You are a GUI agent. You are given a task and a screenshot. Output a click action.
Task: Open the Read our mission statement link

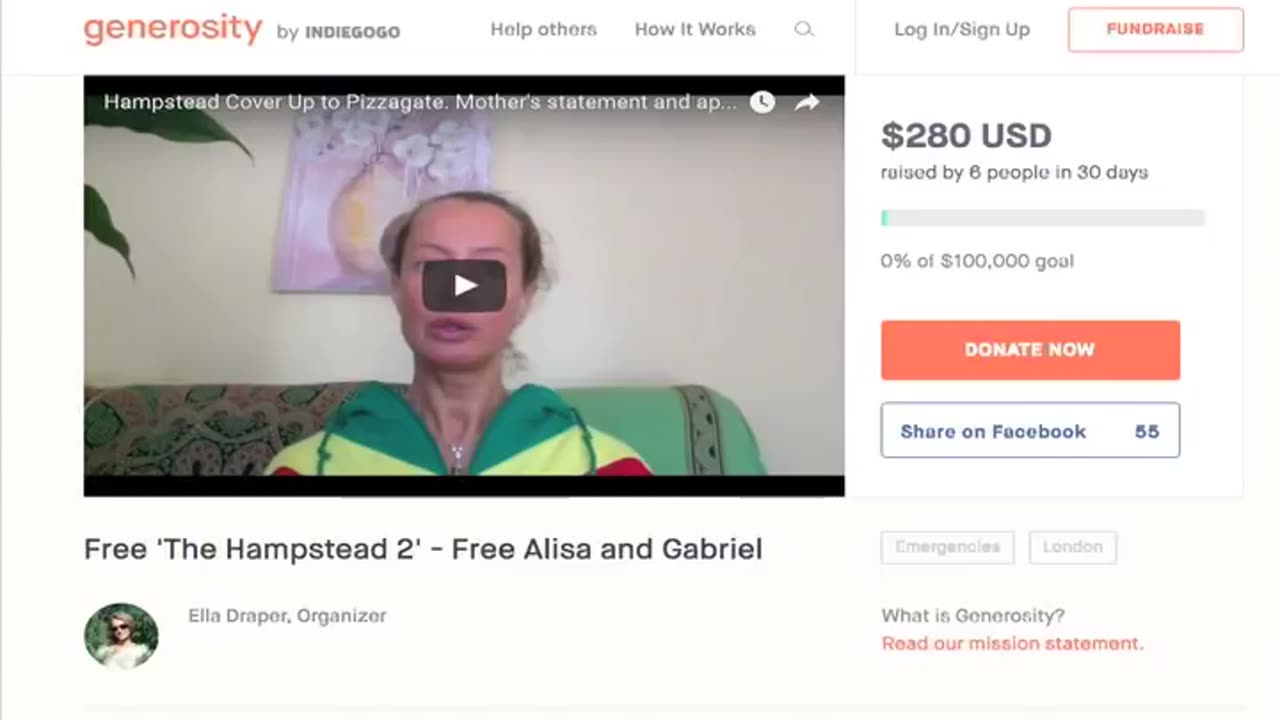pos(1012,643)
